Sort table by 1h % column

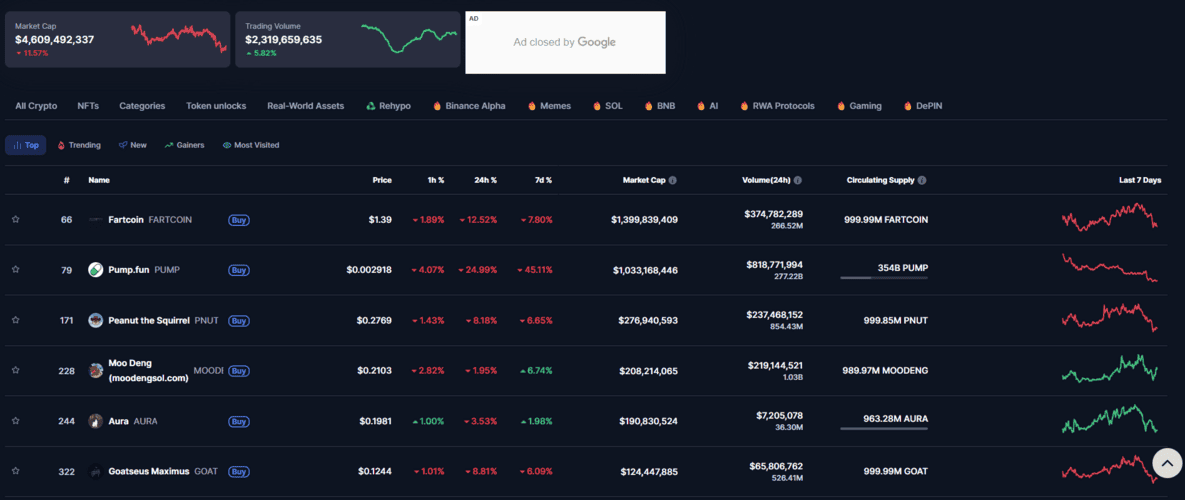(x=434, y=181)
